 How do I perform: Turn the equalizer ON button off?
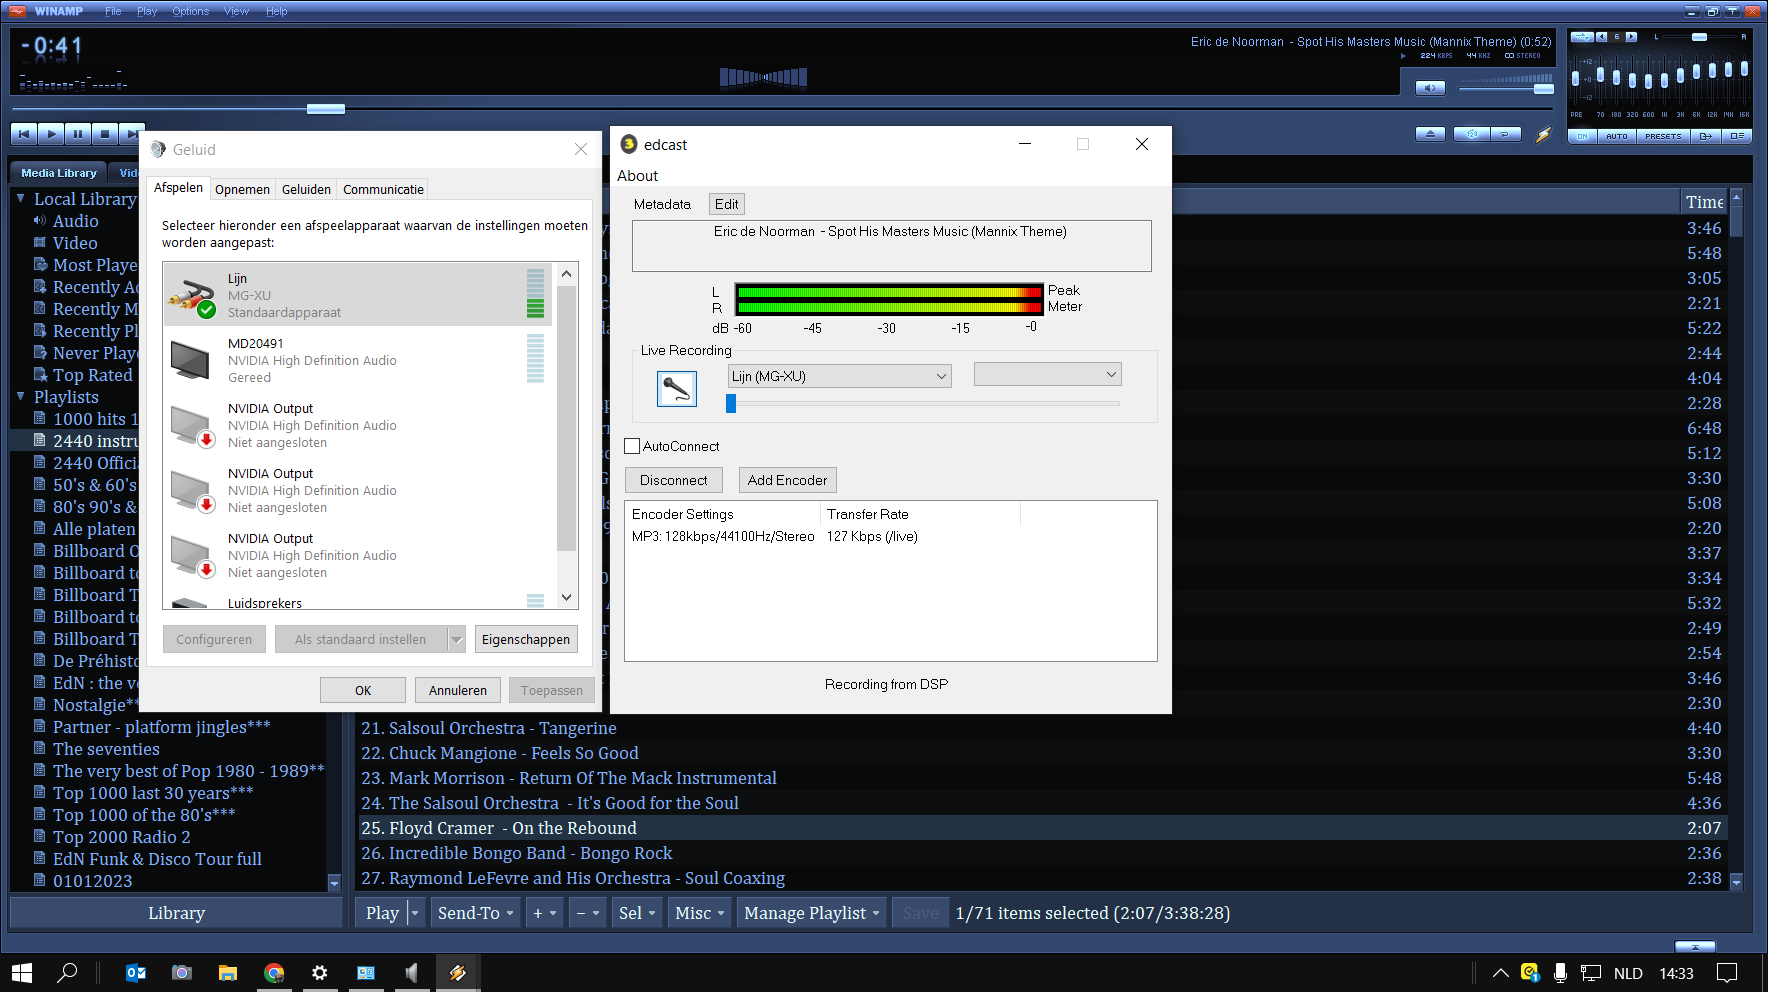pos(1582,136)
